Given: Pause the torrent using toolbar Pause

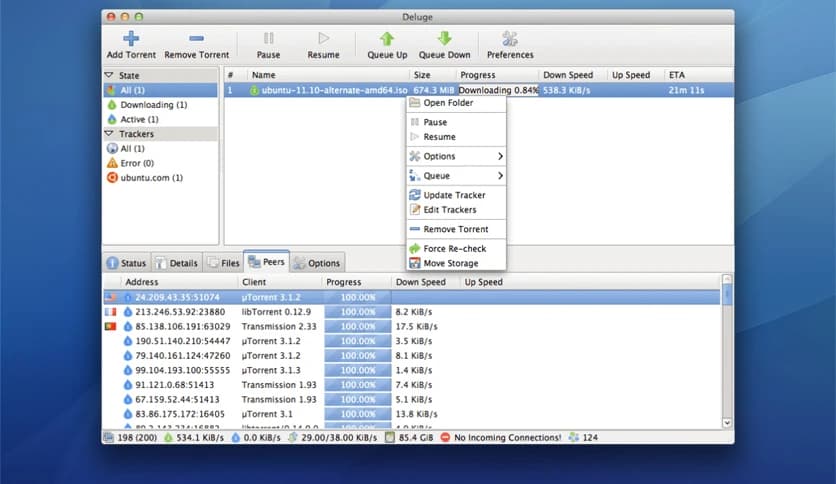Looking at the screenshot, I should tap(268, 45).
